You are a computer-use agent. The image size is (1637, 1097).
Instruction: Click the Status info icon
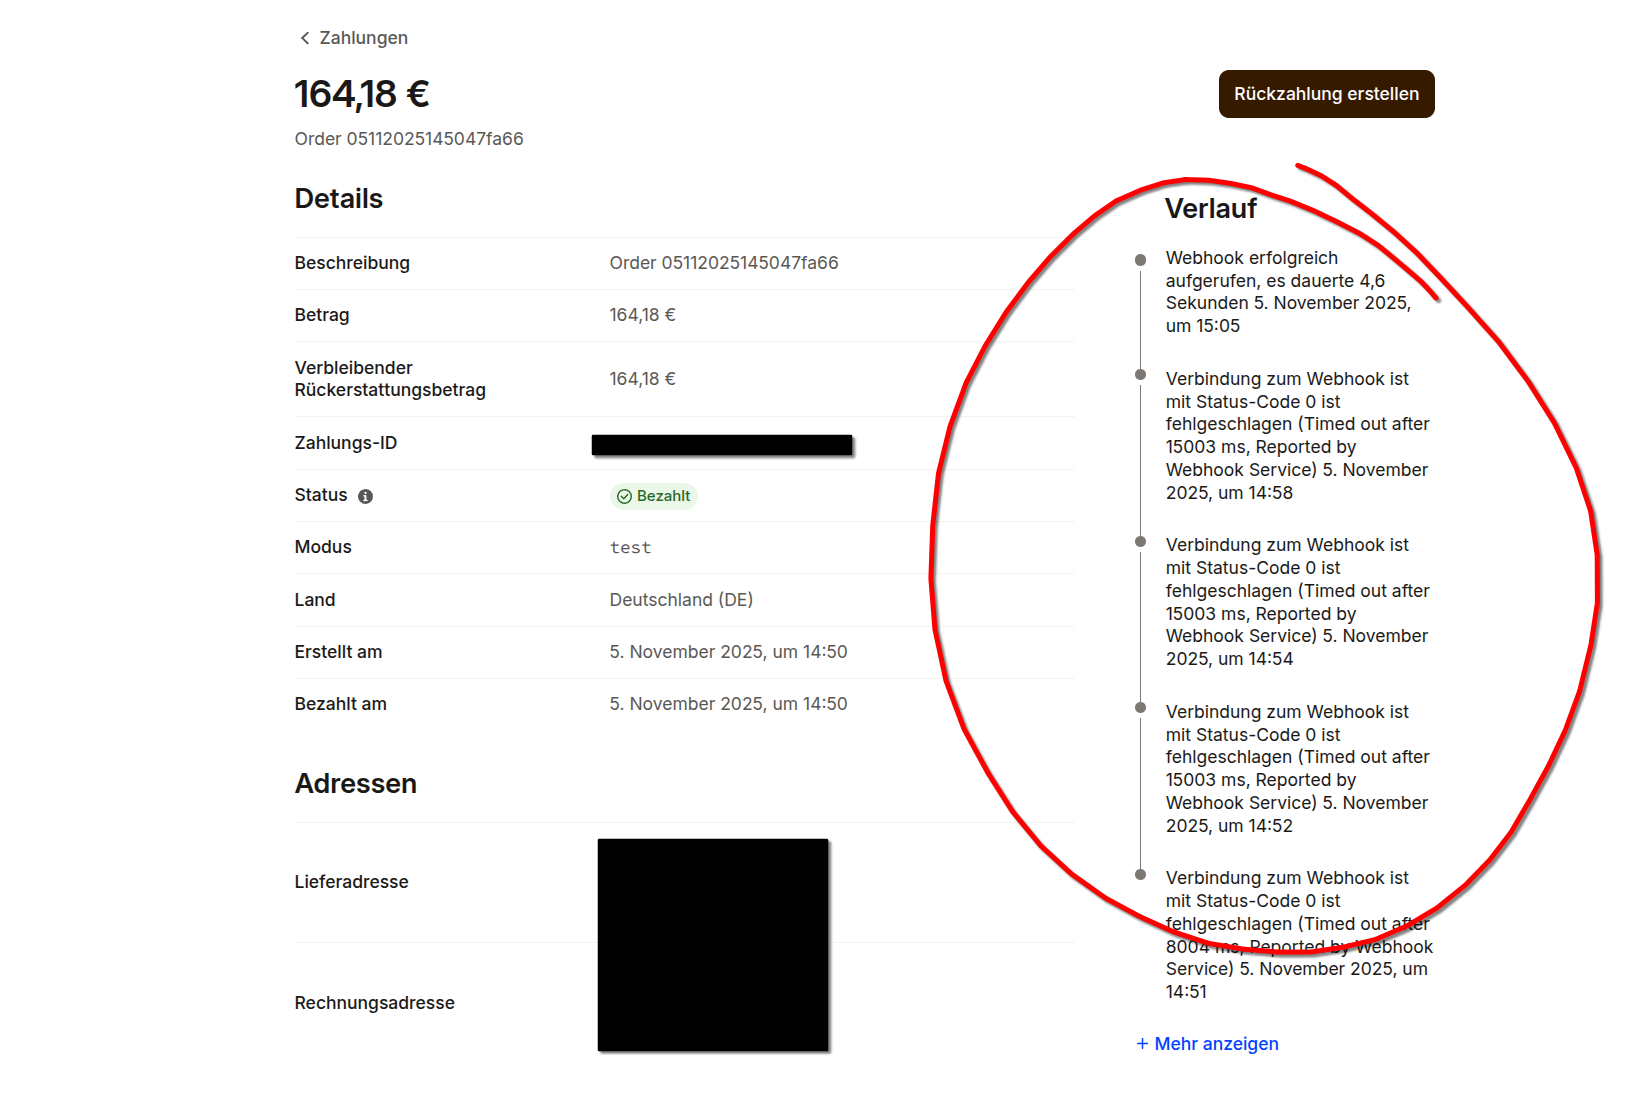click(x=366, y=496)
